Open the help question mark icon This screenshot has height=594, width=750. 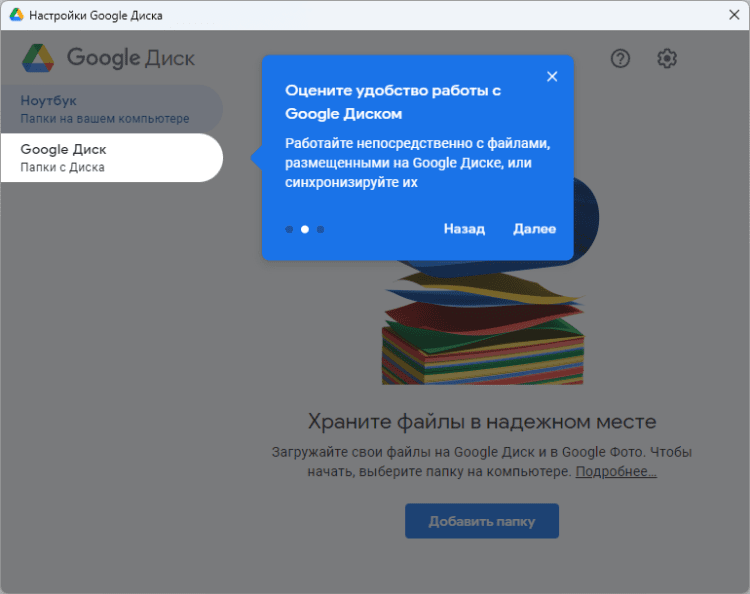coord(620,58)
